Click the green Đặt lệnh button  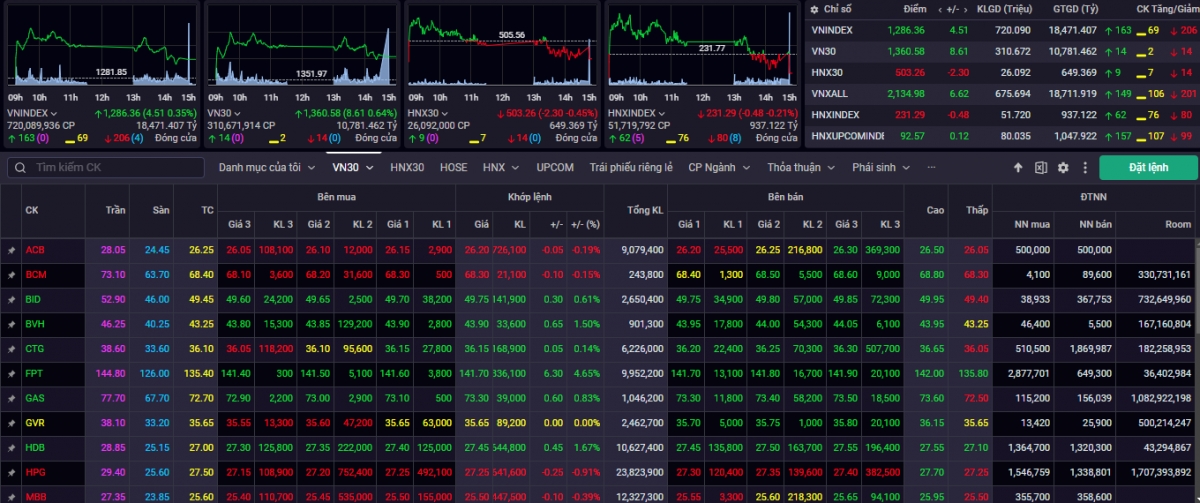click(x=1148, y=168)
